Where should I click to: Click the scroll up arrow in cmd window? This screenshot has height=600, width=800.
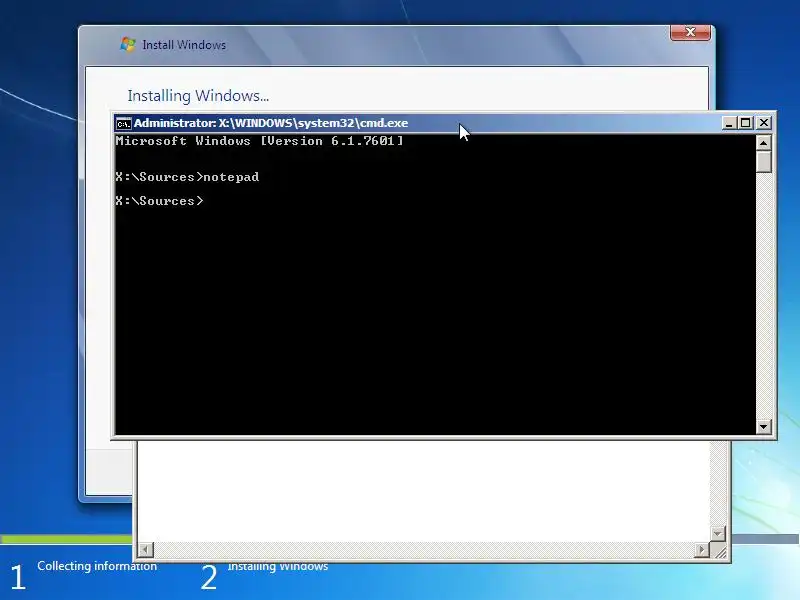click(x=763, y=143)
